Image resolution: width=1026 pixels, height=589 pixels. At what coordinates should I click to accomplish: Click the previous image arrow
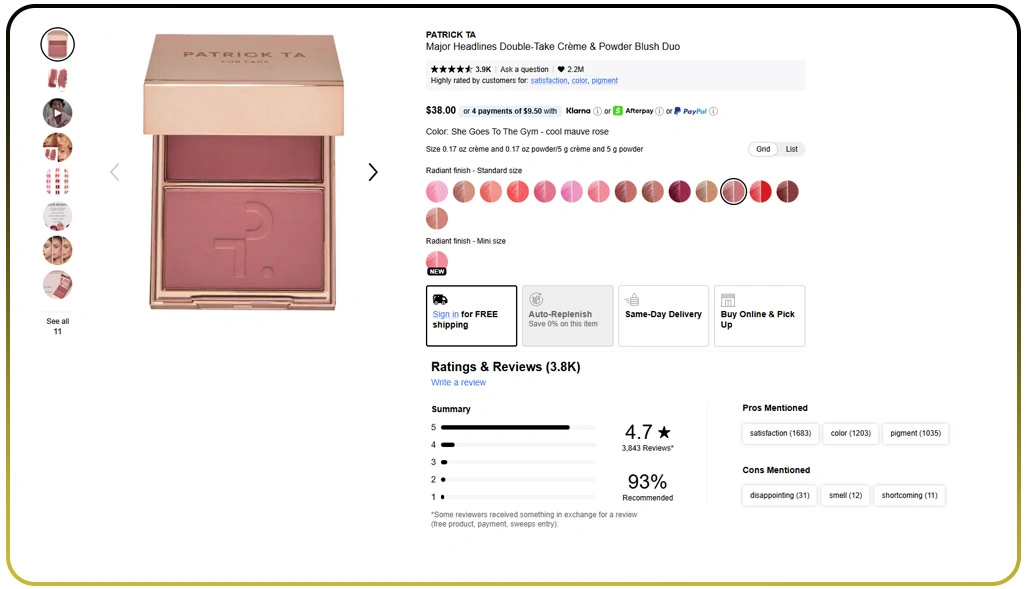[x=114, y=172]
